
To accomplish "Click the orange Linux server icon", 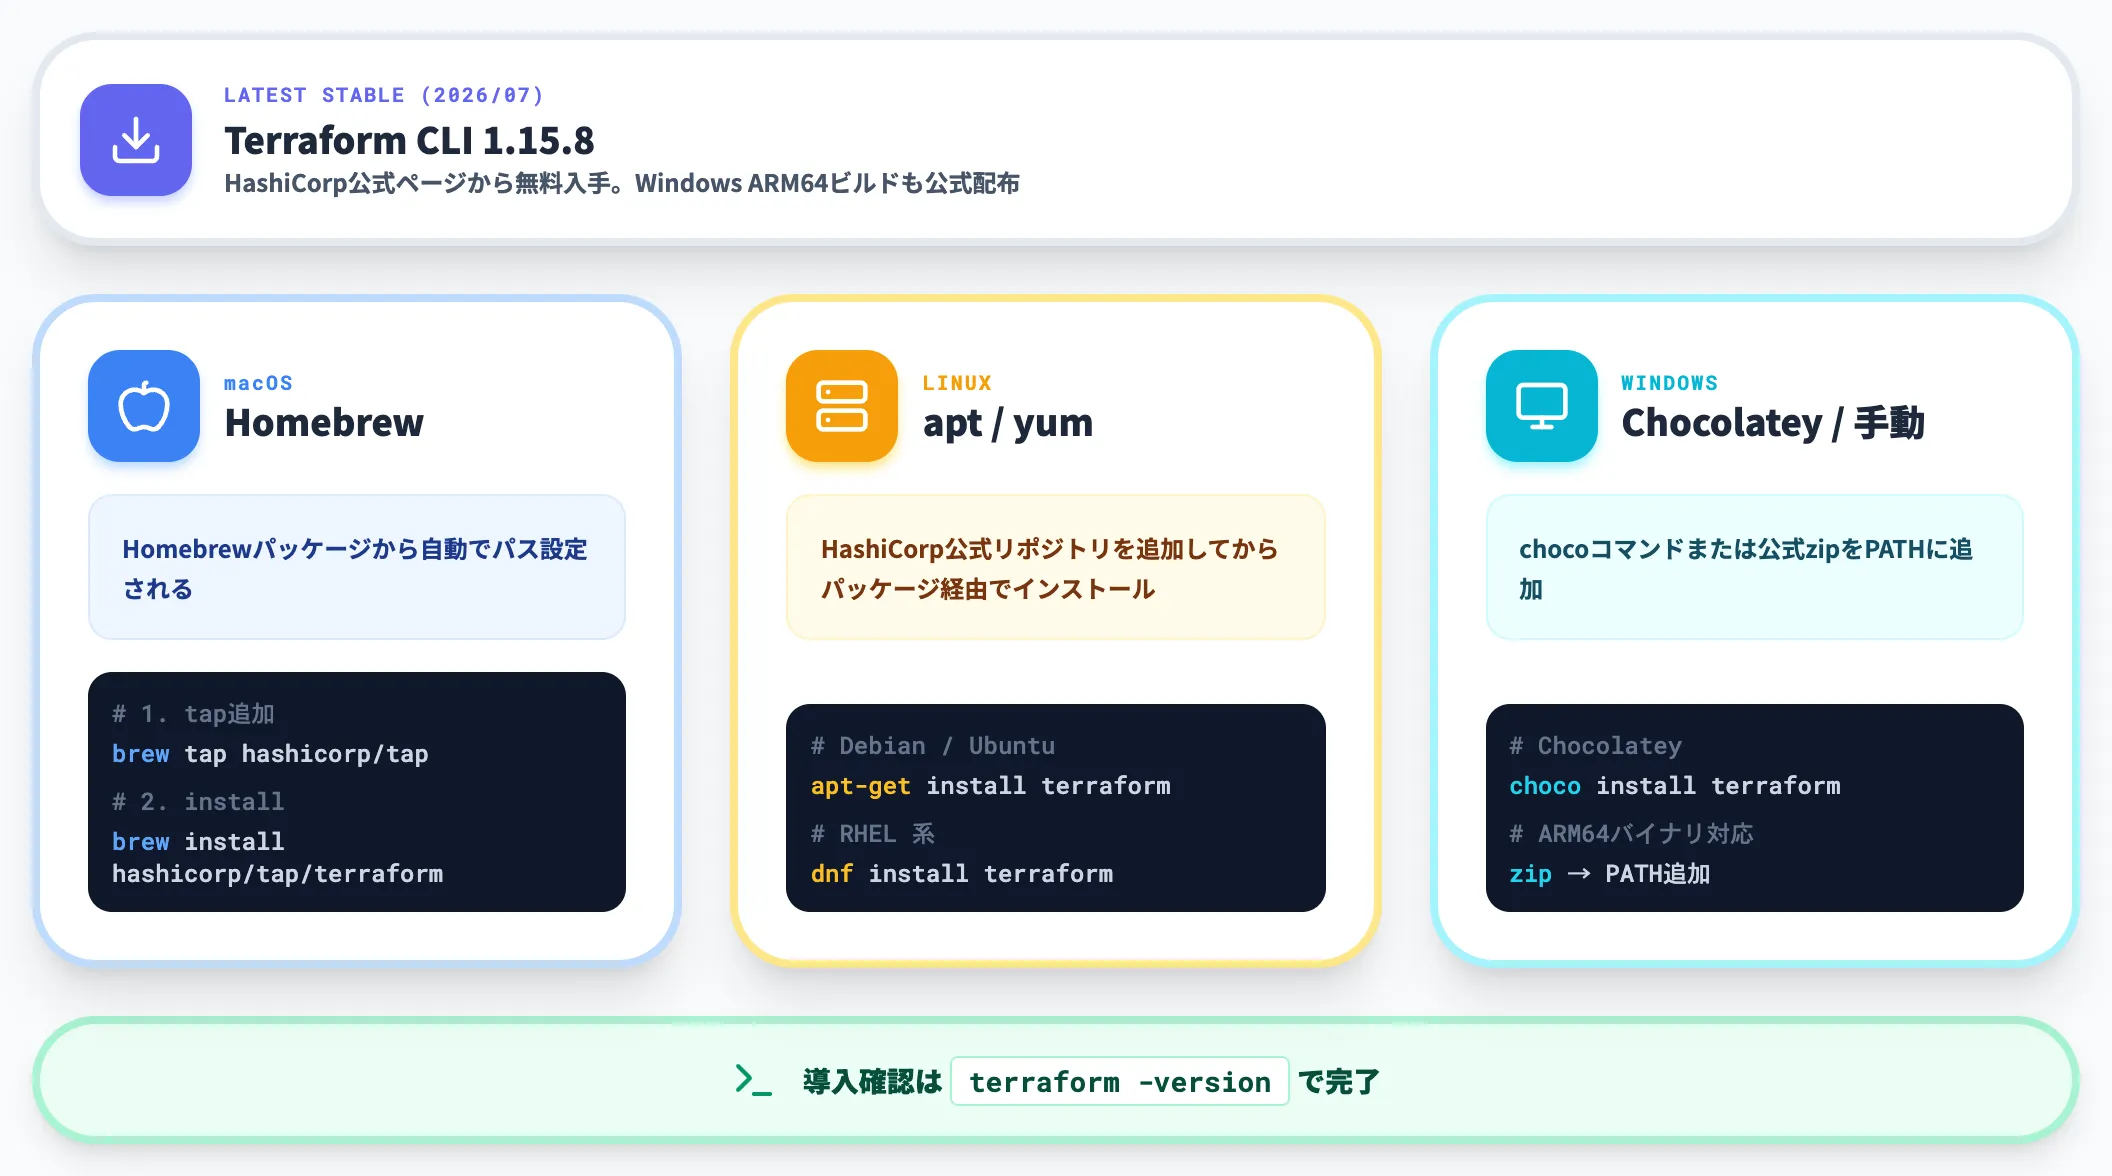I will pyautogui.click(x=842, y=406).
